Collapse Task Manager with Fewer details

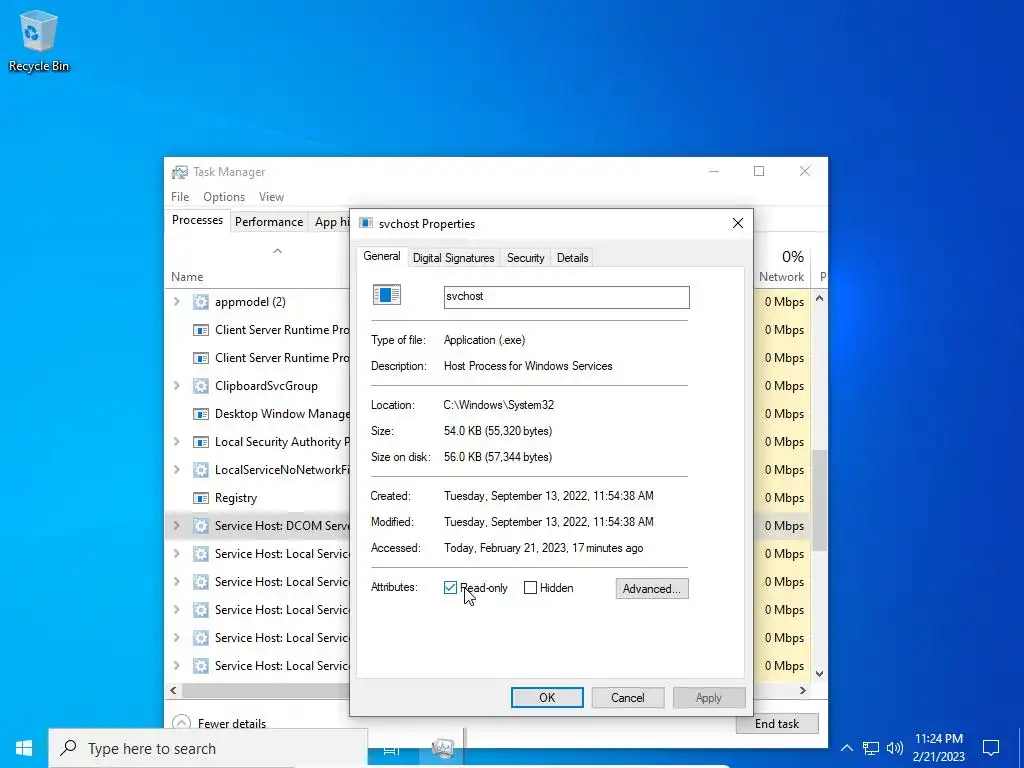tap(219, 724)
